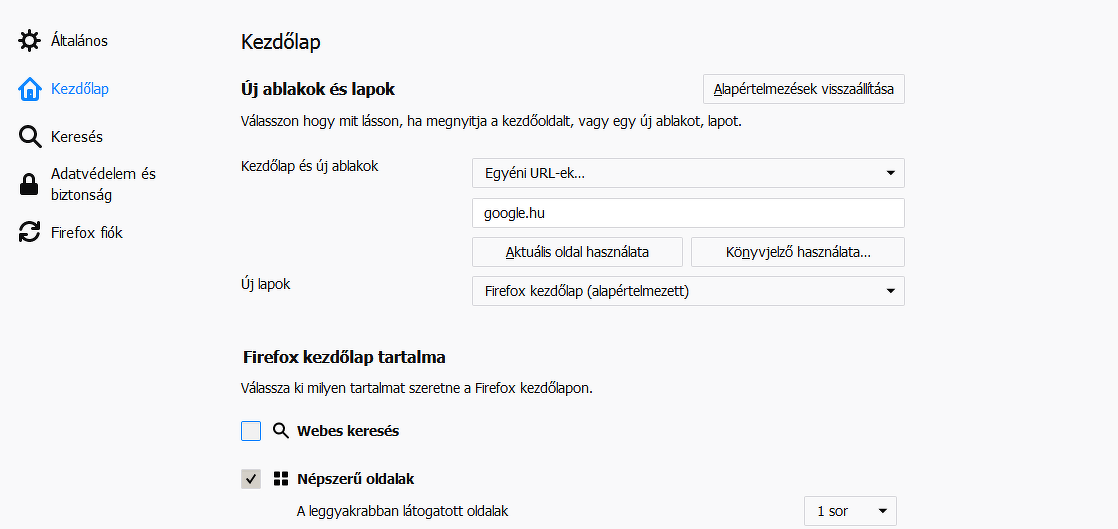Open the Általános settings section
Screen dimensions: 1118x529
coord(79,41)
